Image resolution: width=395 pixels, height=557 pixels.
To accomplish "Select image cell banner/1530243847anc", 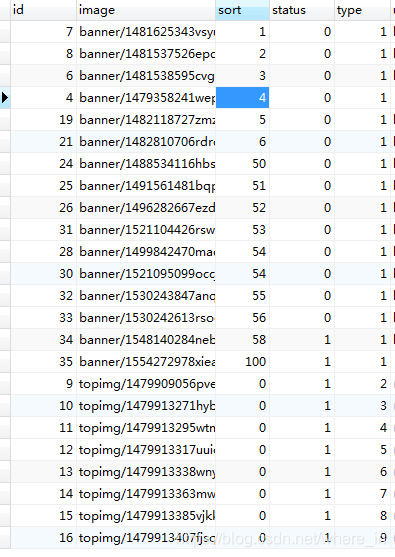I will [x=146, y=296].
